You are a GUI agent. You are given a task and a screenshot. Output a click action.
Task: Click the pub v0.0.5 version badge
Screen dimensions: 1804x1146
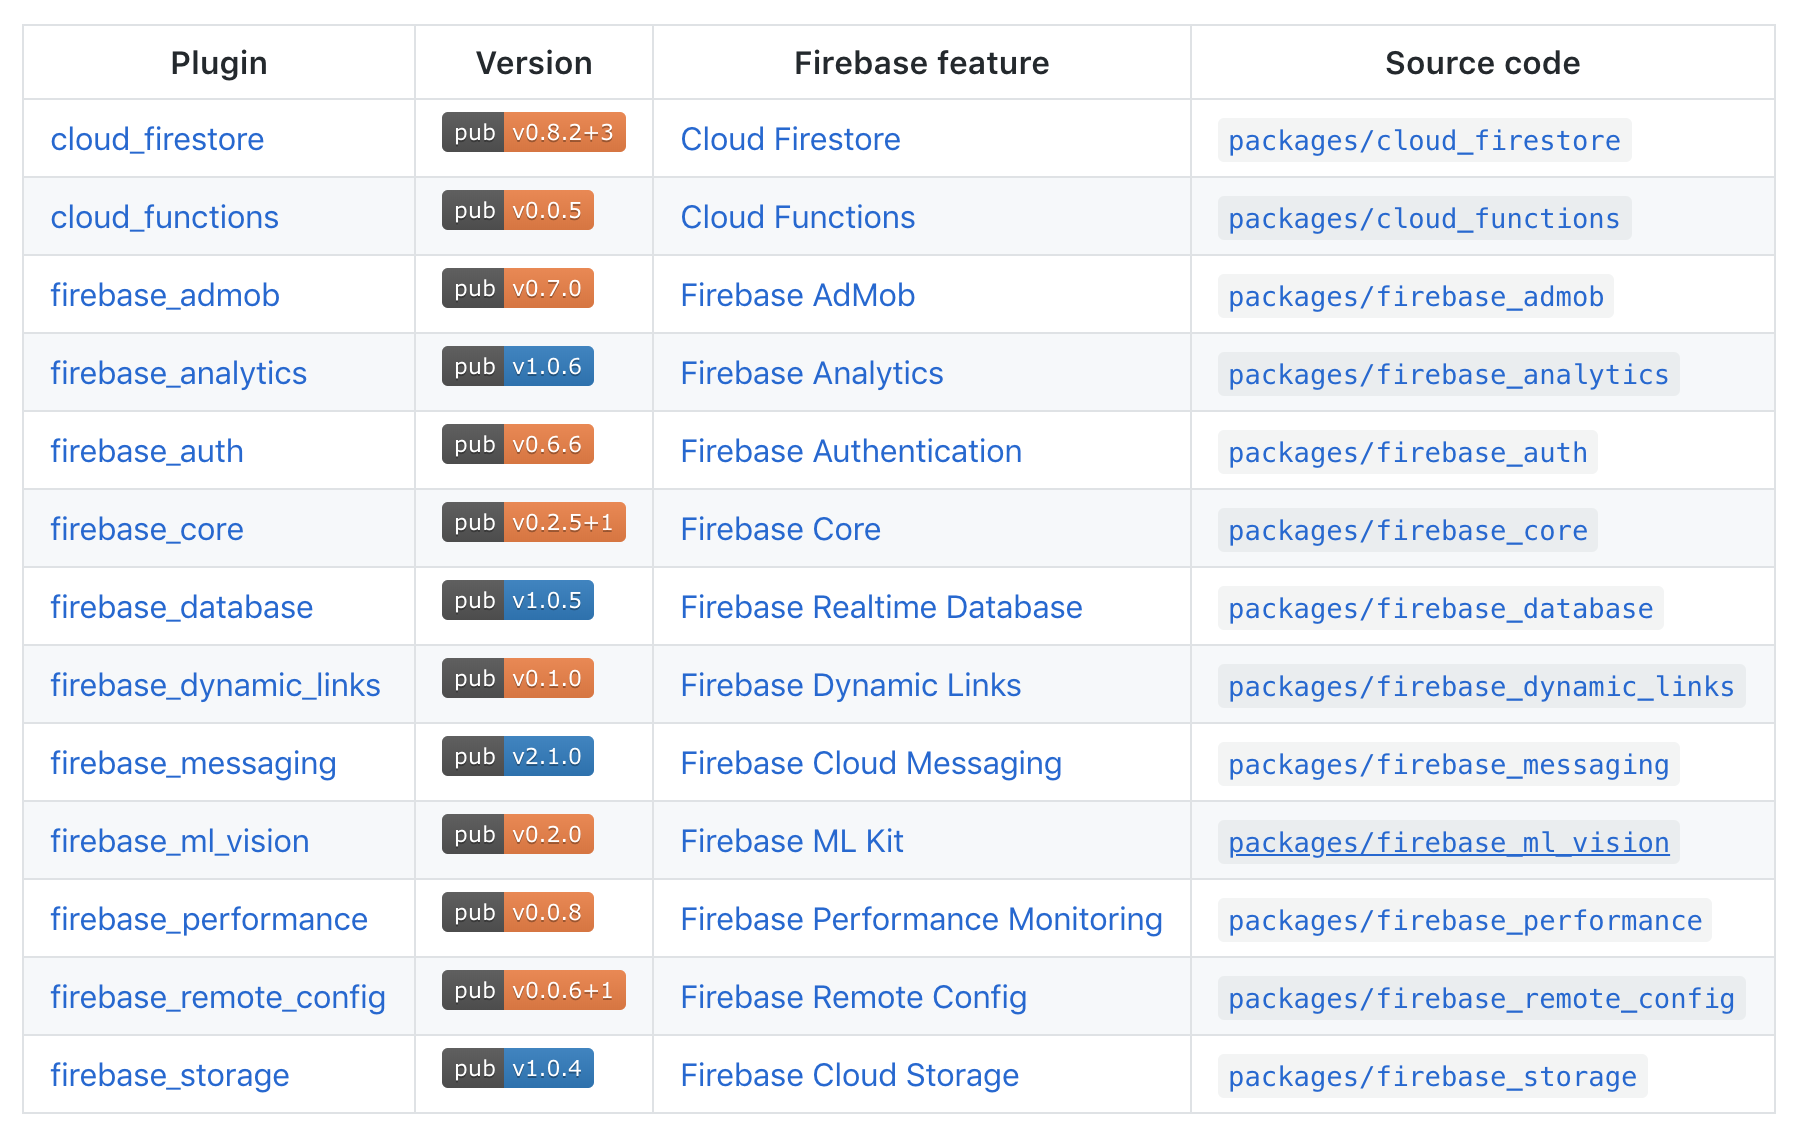click(x=518, y=210)
